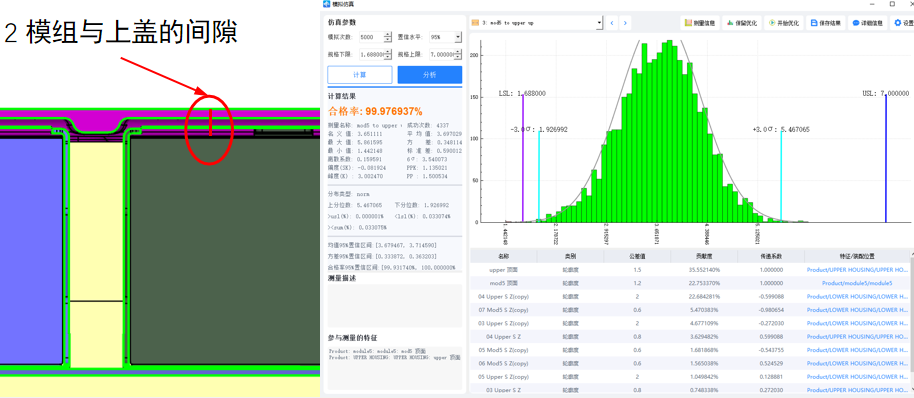Open LOWER HOUSING link in '07 Mod5 S Z(copy)' row
This screenshot has width=914, height=398.
click(857, 310)
